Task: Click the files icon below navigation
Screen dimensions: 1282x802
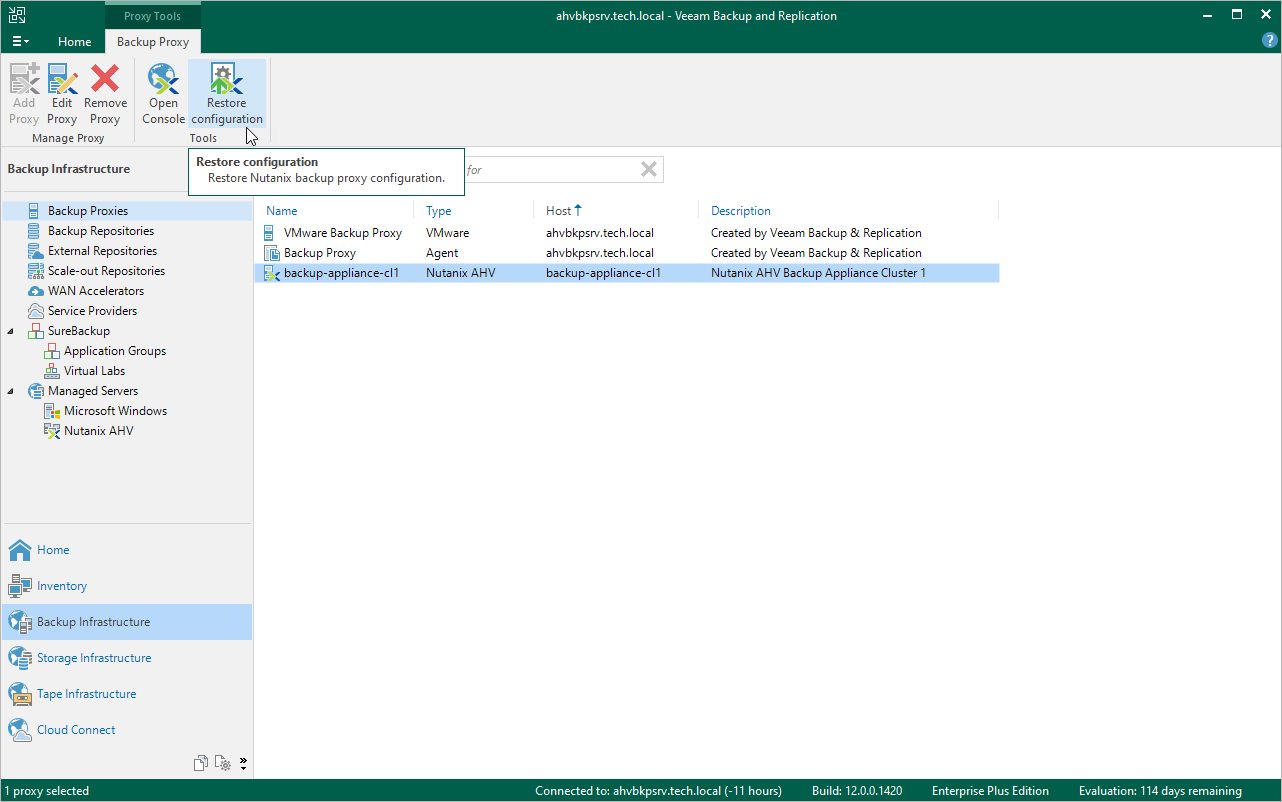Action: coord(201,763)
